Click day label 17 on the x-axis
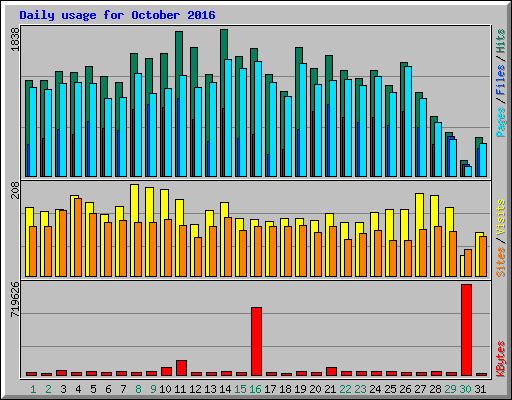Viewport: 512px width, 400px height. click(x=270, y=389)
